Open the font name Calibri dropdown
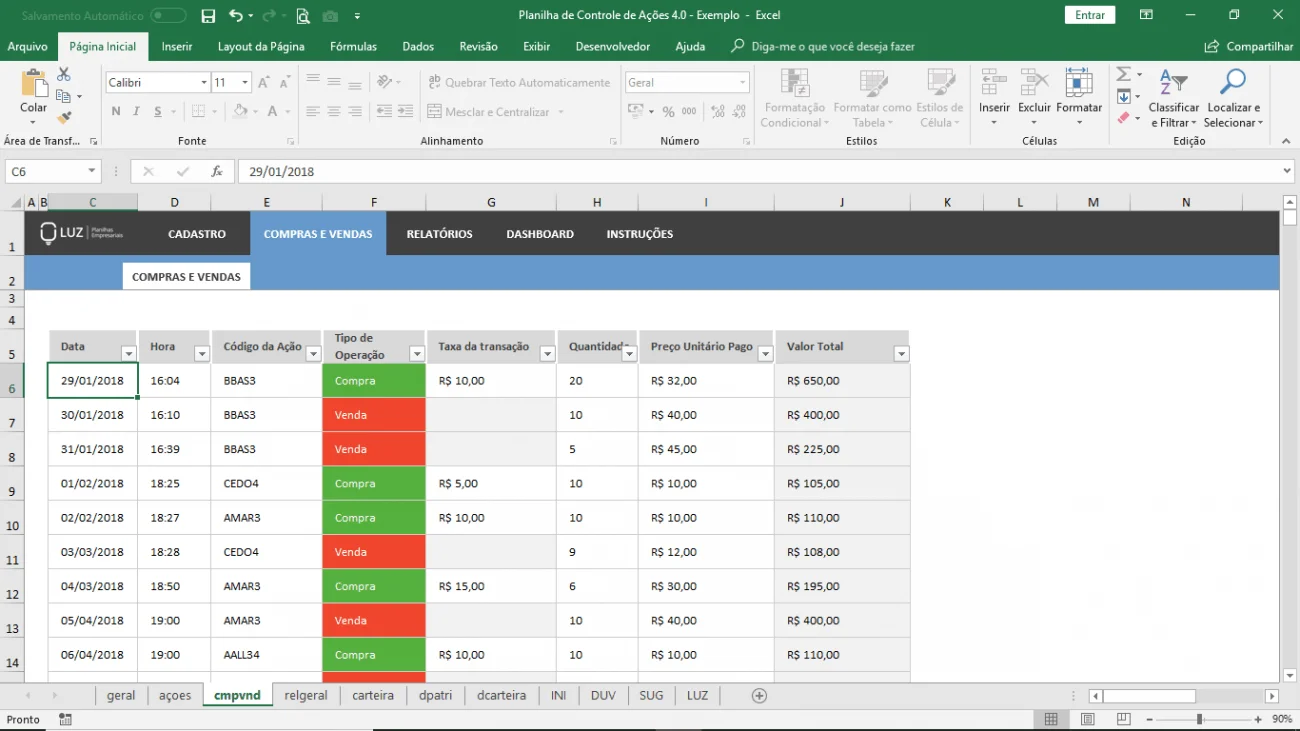Screen dimensions: 1300x731 [x=204, y=83]
